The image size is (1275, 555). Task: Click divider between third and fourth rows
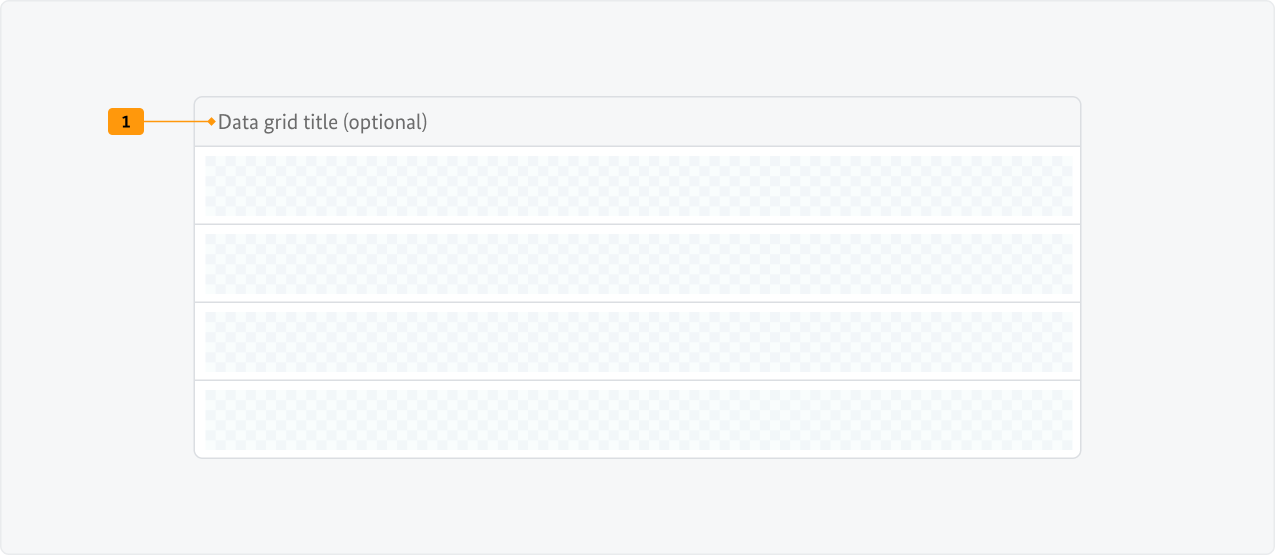point(638,380)
